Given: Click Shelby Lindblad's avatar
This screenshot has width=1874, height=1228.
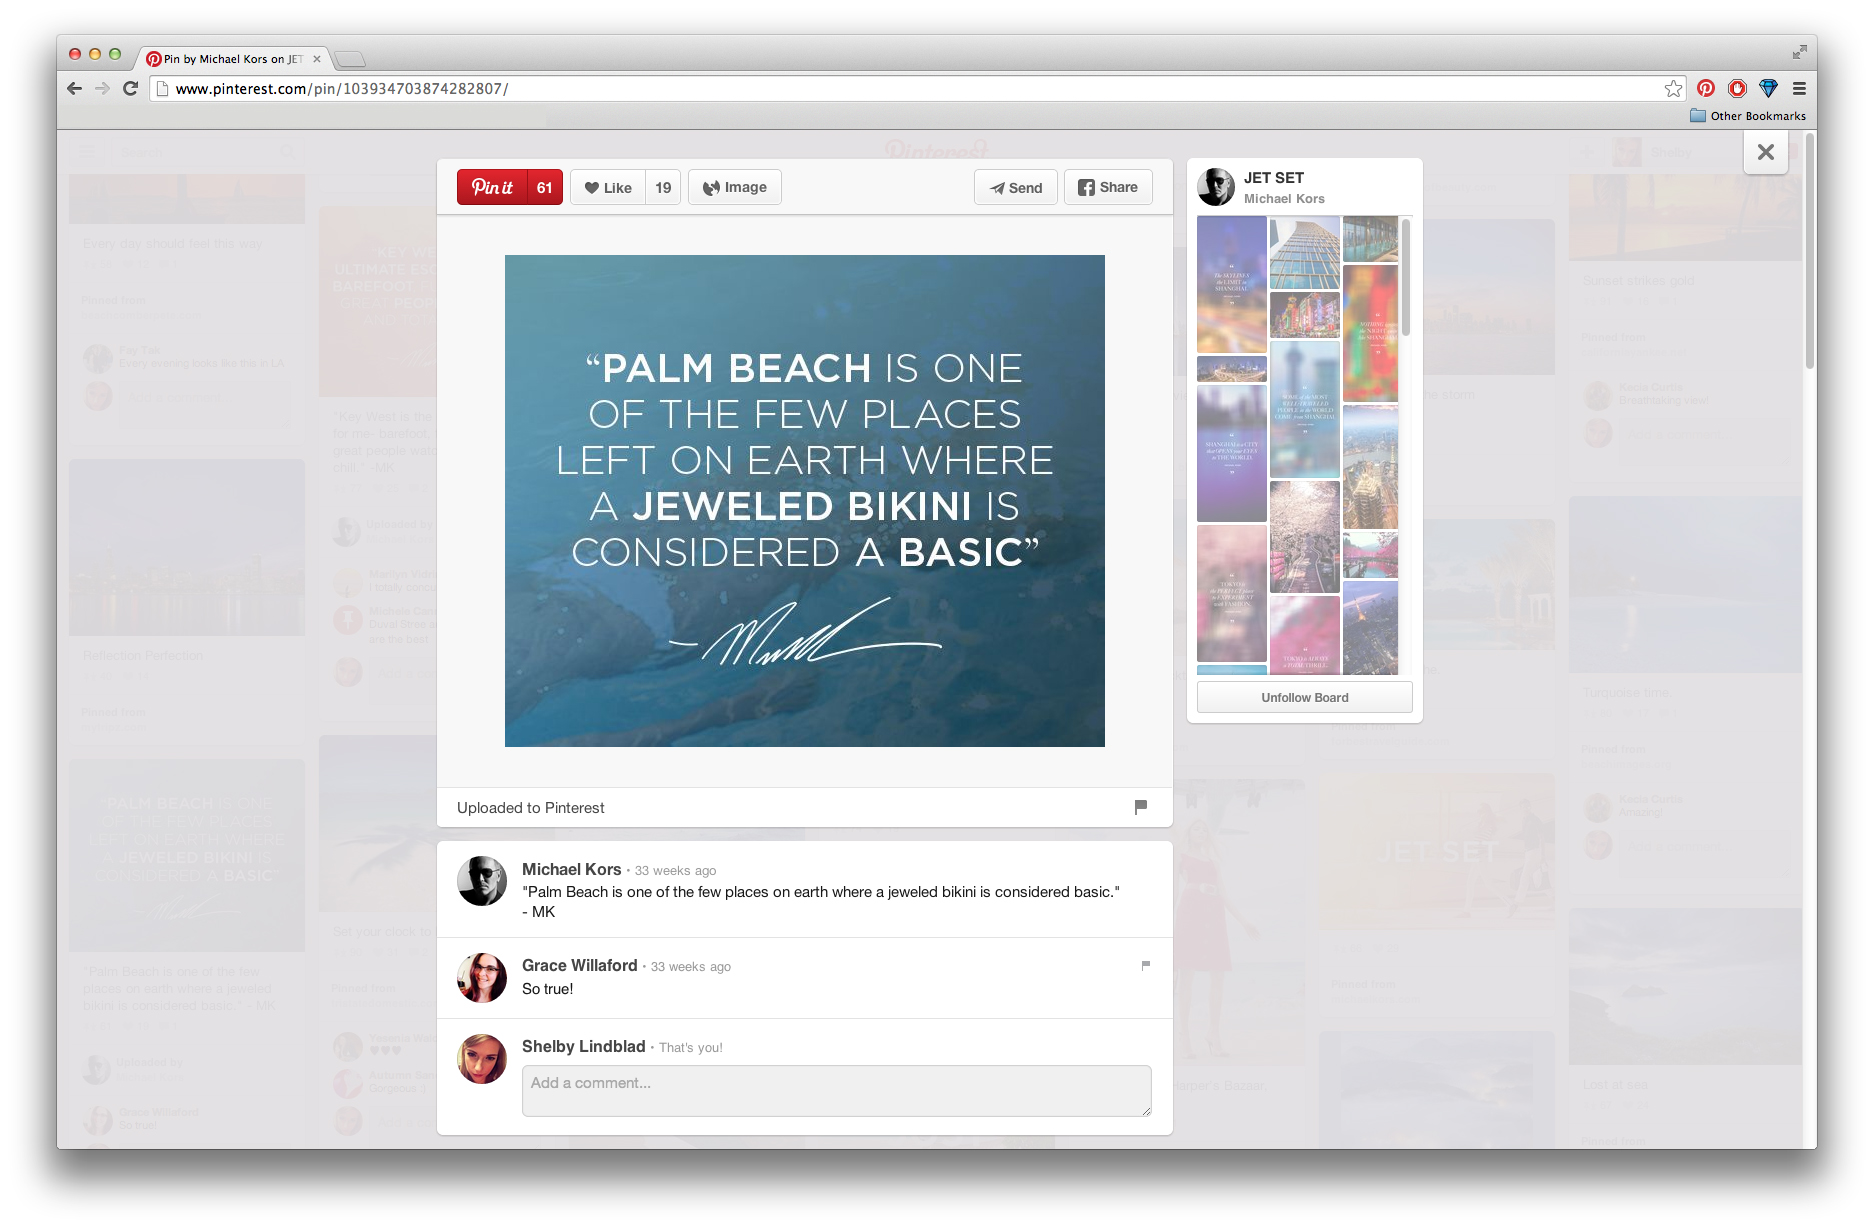Looking at the screenshot, I should (482, 1058).
